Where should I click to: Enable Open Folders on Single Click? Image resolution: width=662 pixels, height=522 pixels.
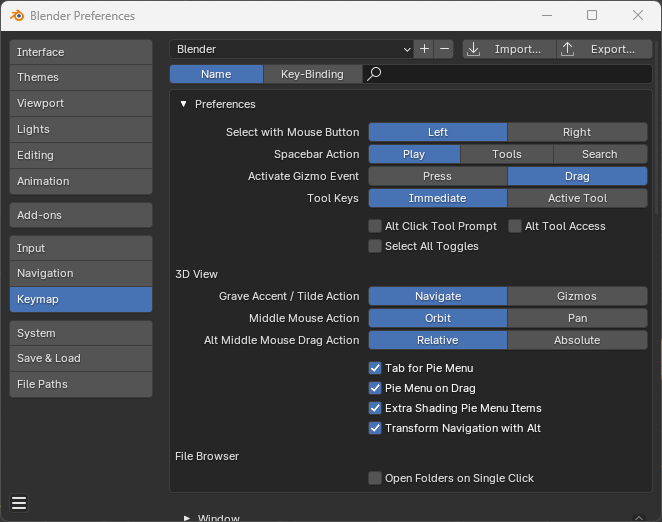pyautogui.click(x=375, y=478)
